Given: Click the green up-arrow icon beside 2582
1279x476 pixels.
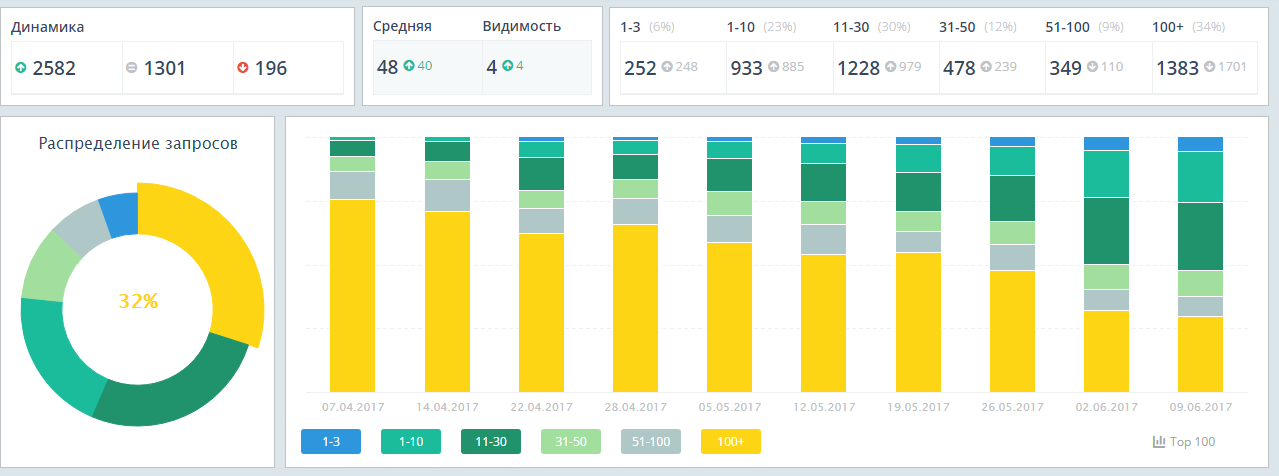Looking at the screenshot, I should (x=21, y=68).
